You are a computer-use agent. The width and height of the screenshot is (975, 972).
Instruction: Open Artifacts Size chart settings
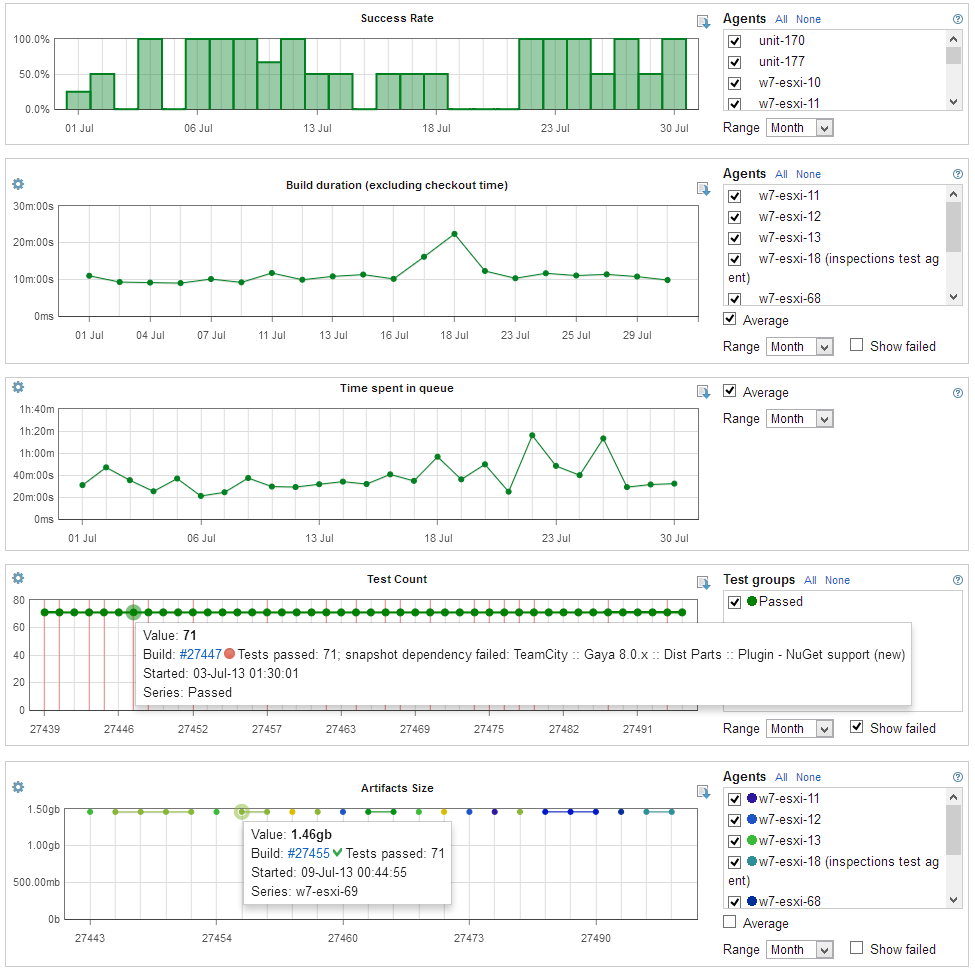click(17, 787)
